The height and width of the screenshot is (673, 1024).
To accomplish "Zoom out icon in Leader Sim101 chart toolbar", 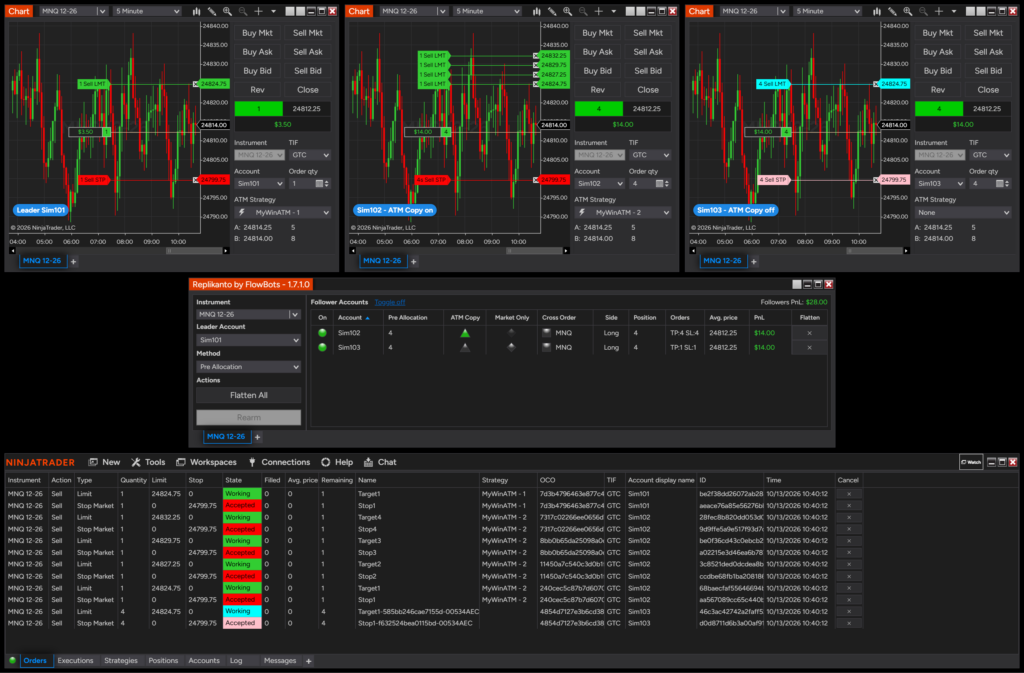I will [243, 11].
